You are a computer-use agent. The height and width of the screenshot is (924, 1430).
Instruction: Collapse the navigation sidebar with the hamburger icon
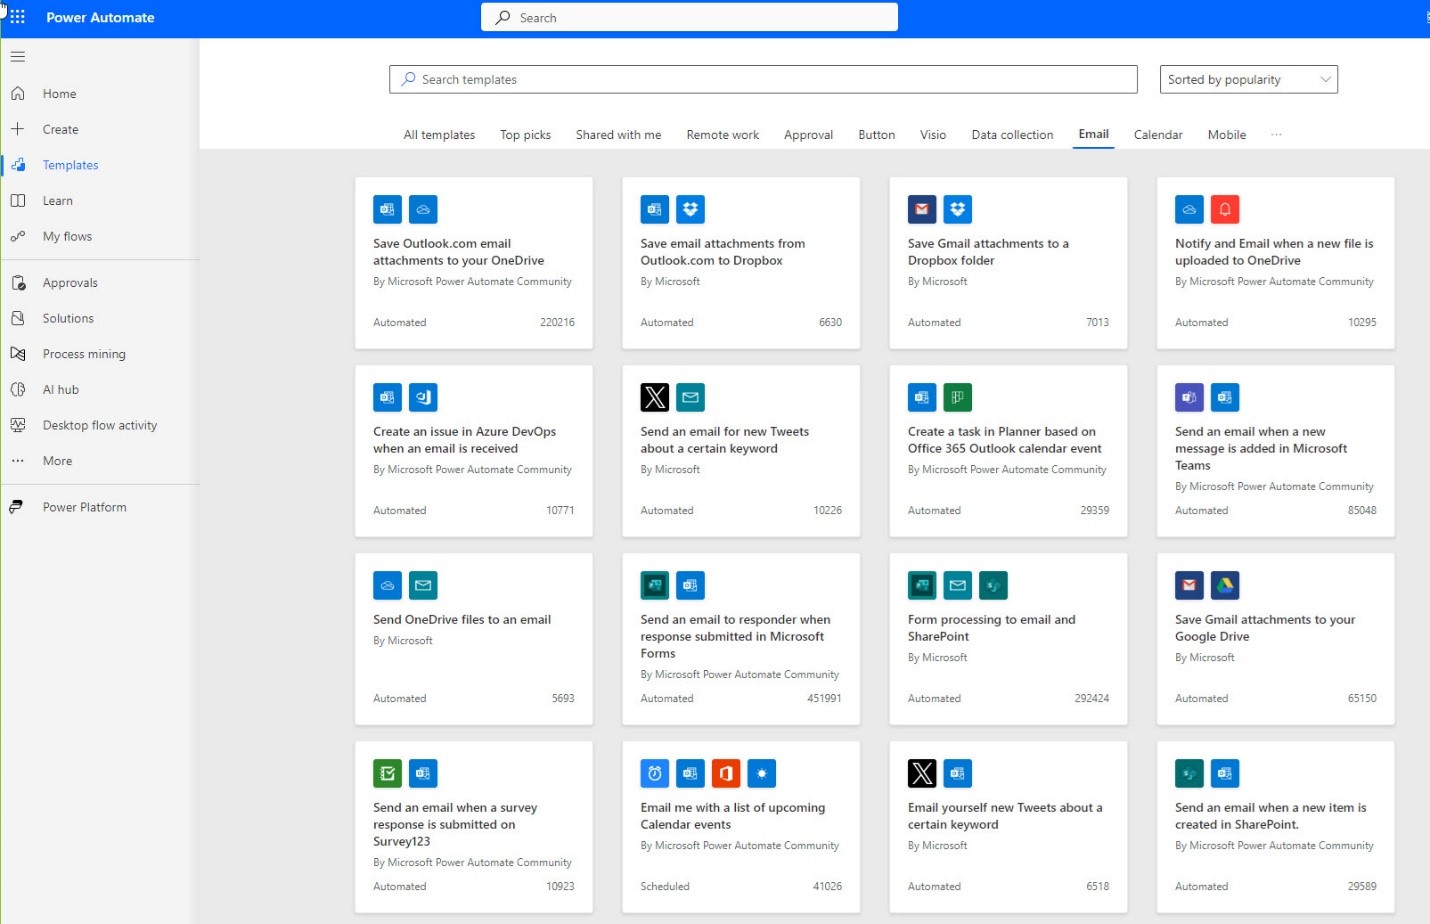click(x=17, y=56)
